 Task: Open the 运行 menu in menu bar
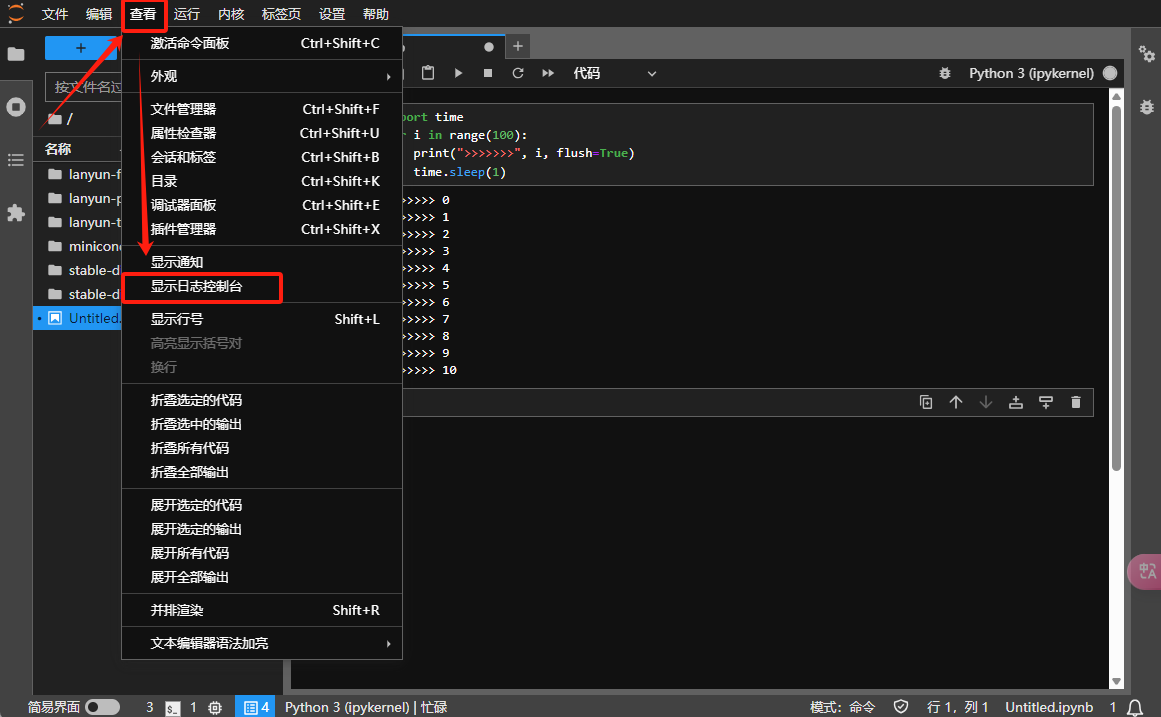(186, 14)
